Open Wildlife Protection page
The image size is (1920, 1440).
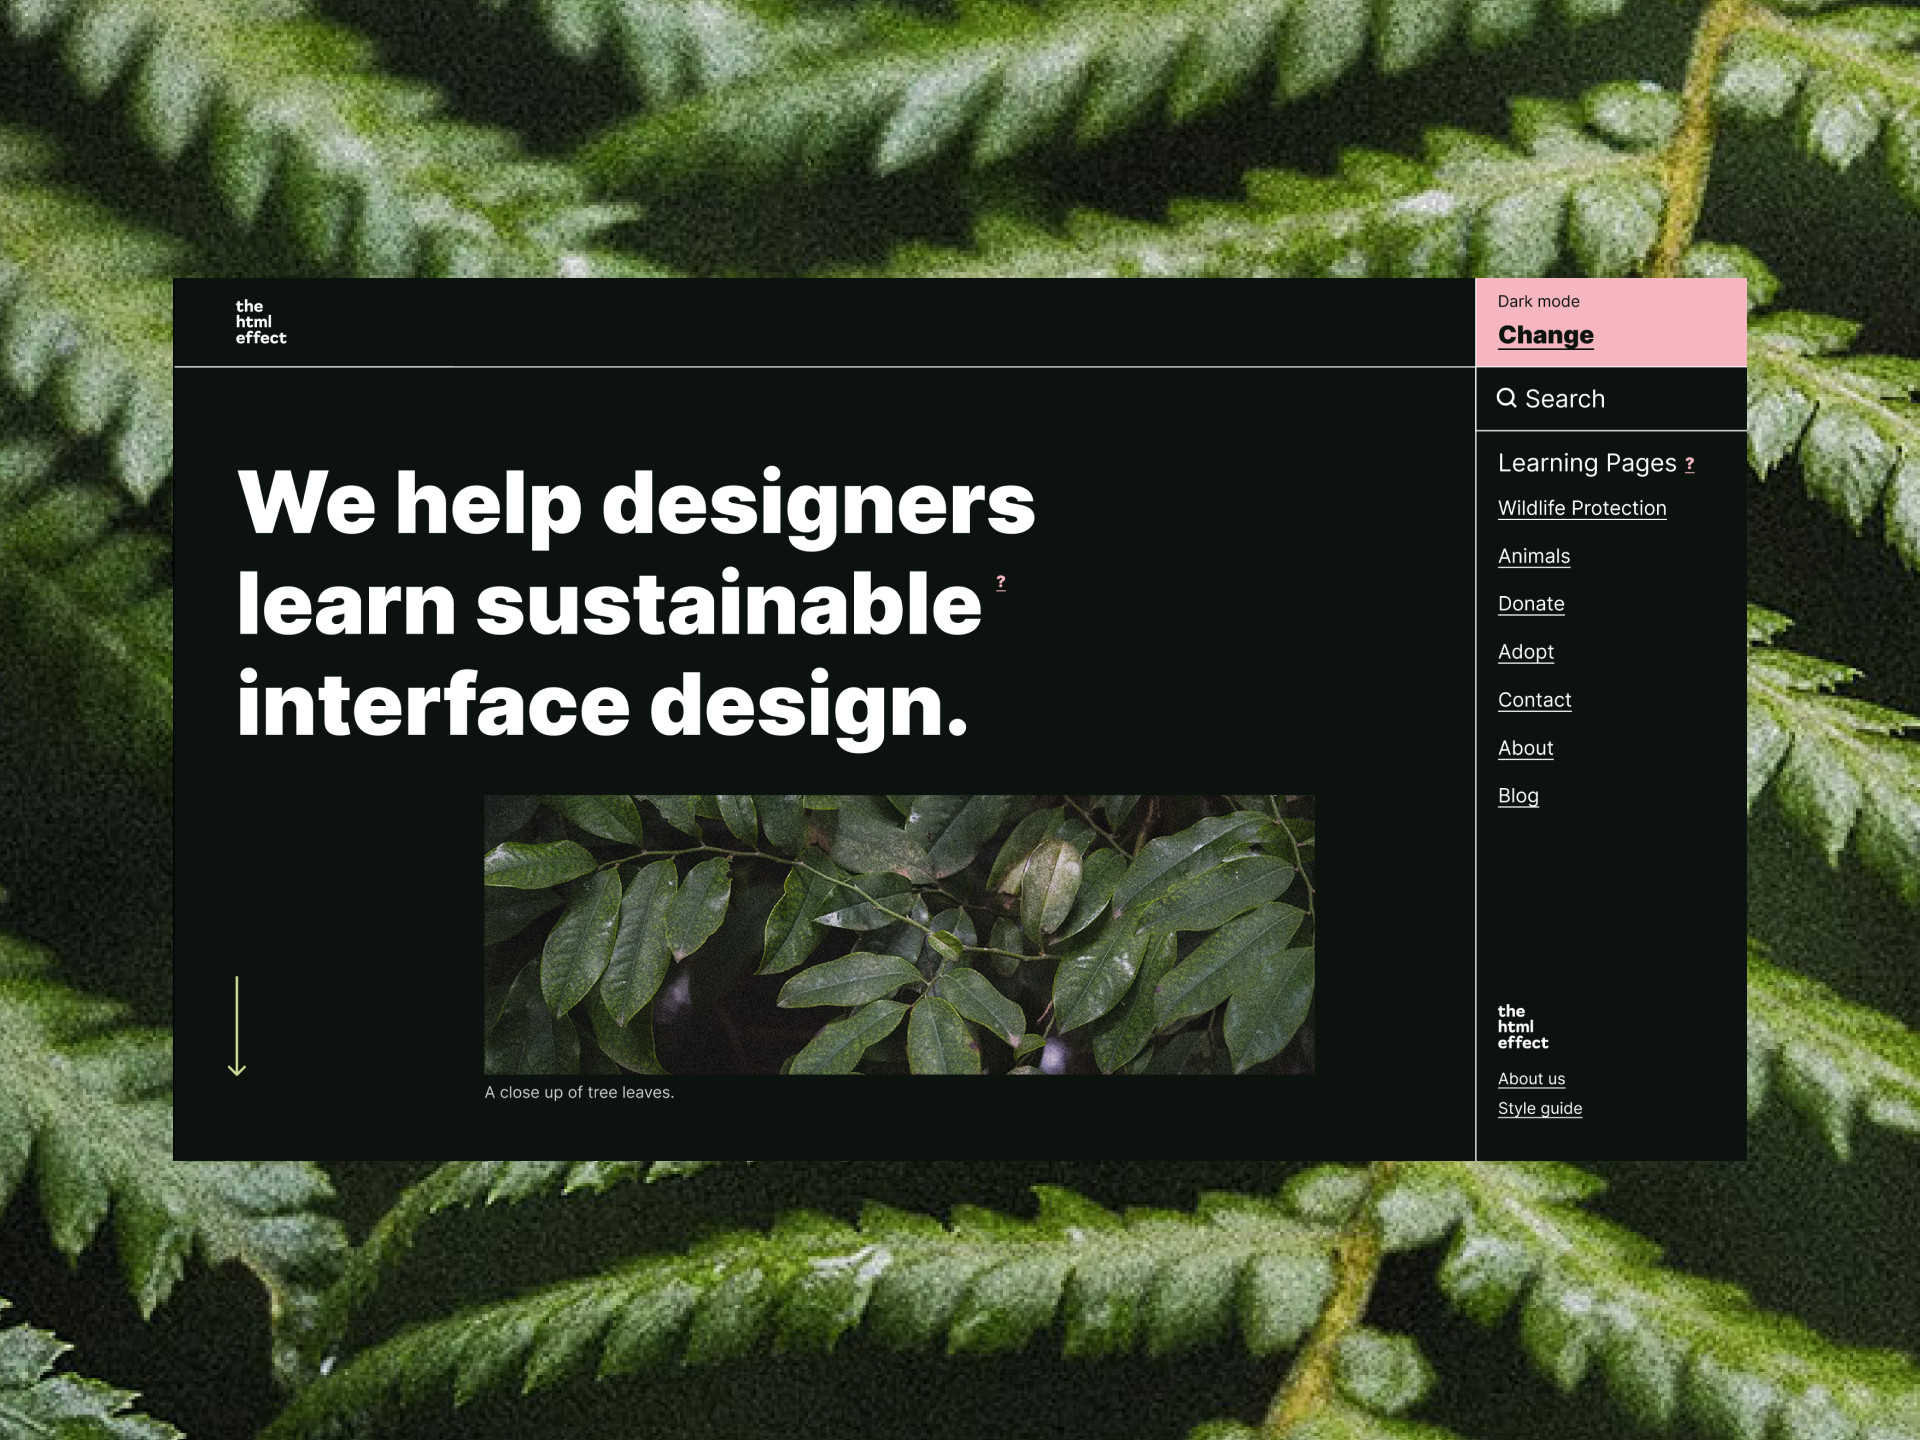[1581, 508]
